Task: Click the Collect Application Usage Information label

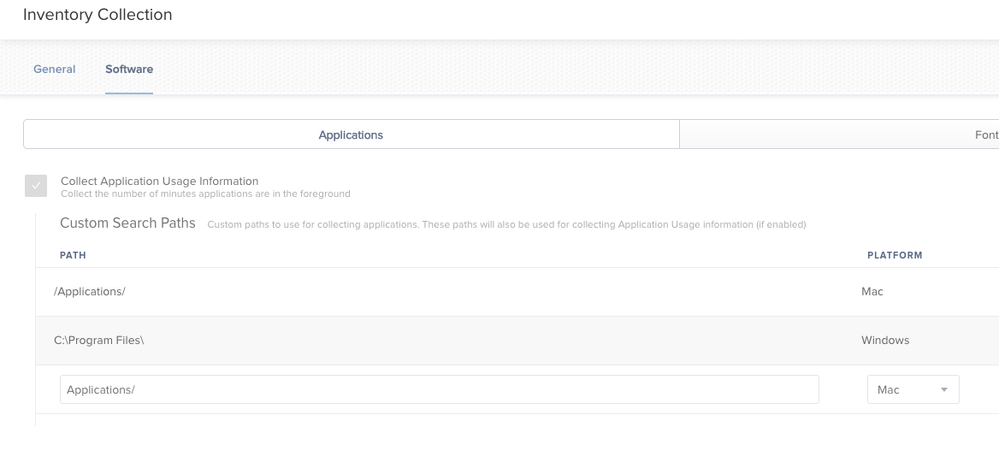Action: (159, 181)
